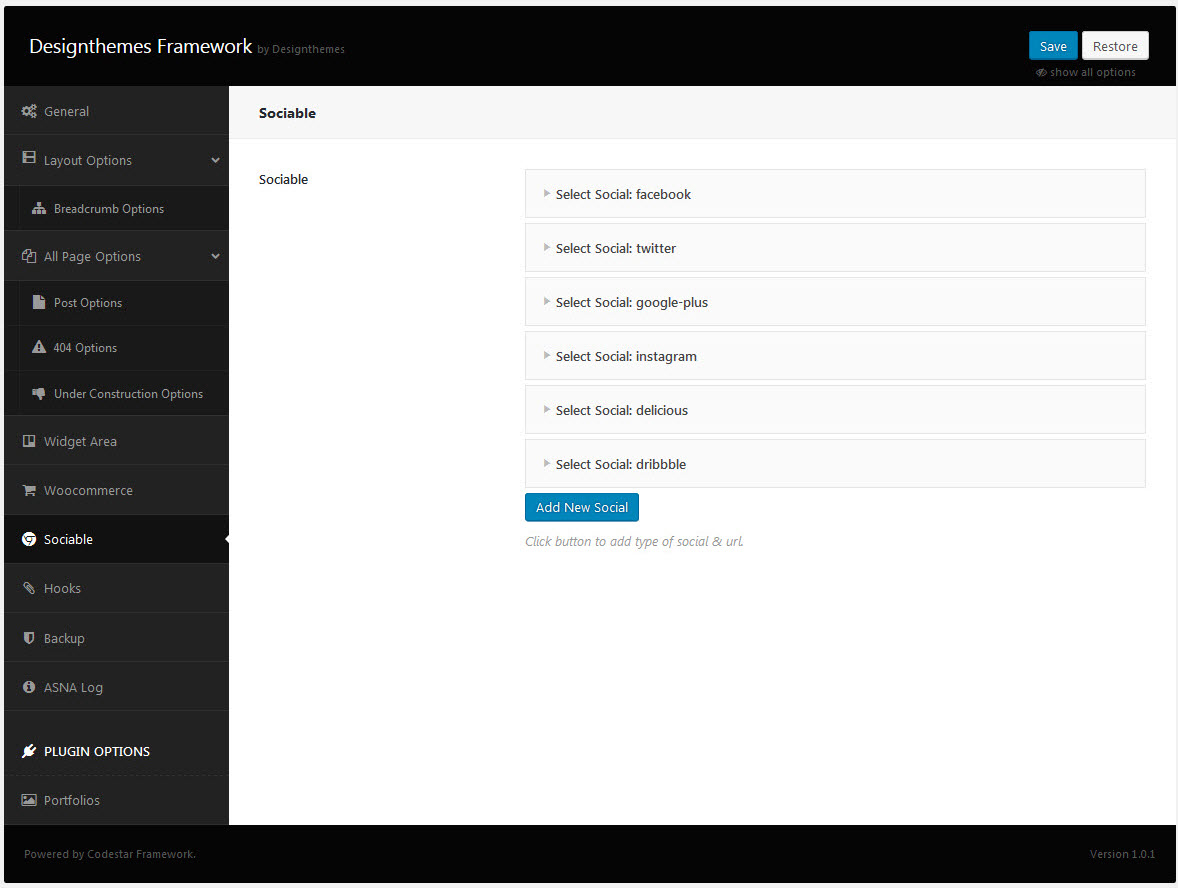Viewport: 1178px width, 888px height.
Task: Click the 404 Options warning triangle icon
Action: pyautogui.click(x=39, y=347)
